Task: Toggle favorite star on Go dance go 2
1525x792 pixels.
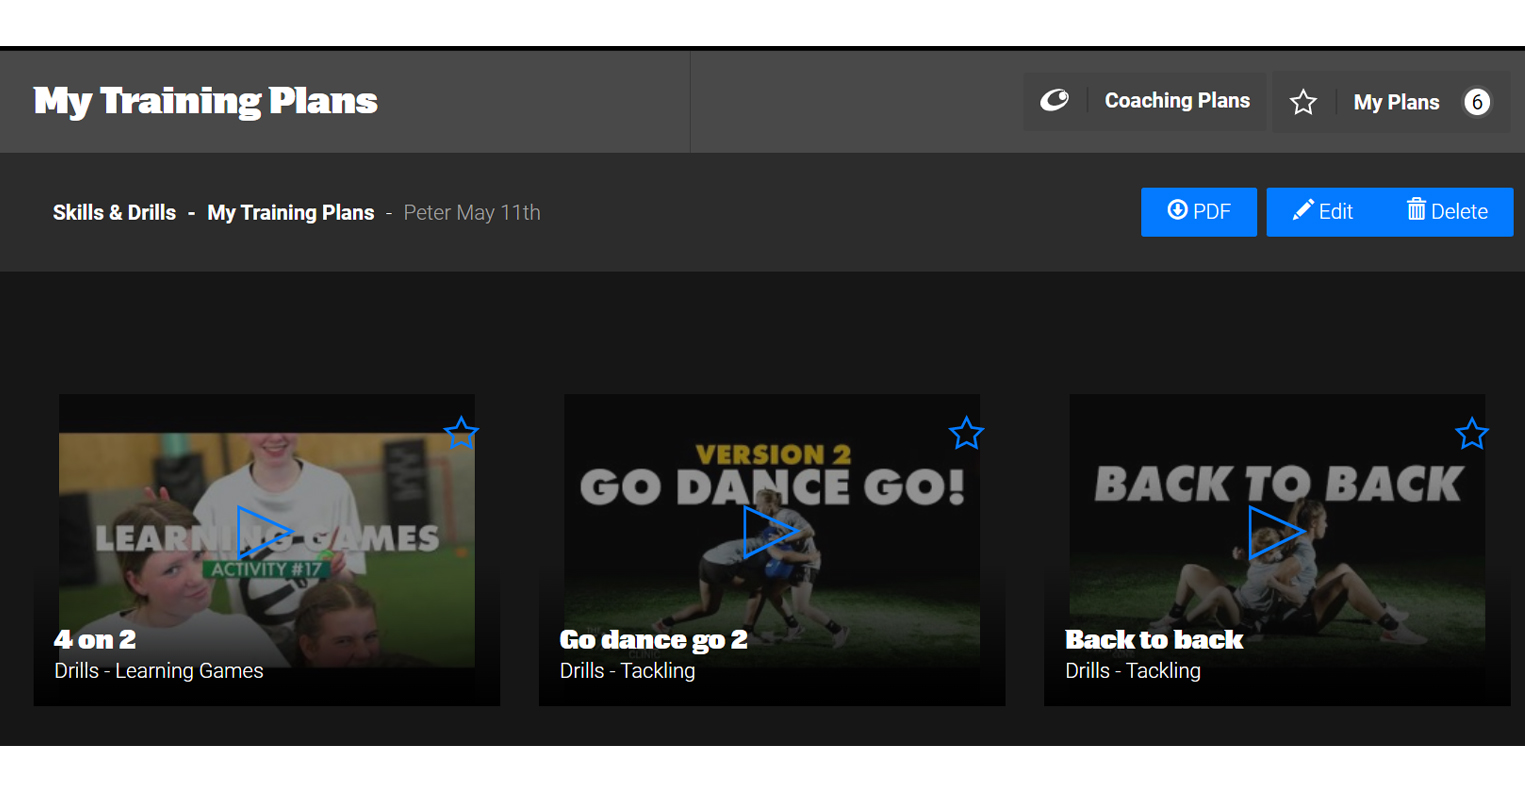Action: pyautogui.click(x=966, y=433)
